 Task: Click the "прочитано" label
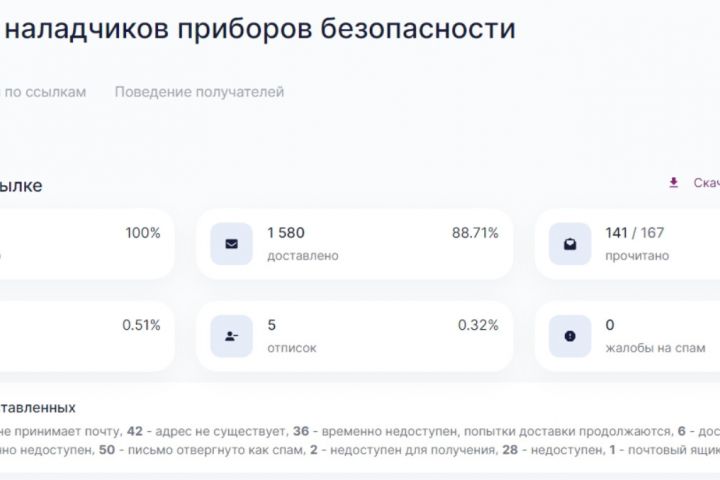[637, 256]
